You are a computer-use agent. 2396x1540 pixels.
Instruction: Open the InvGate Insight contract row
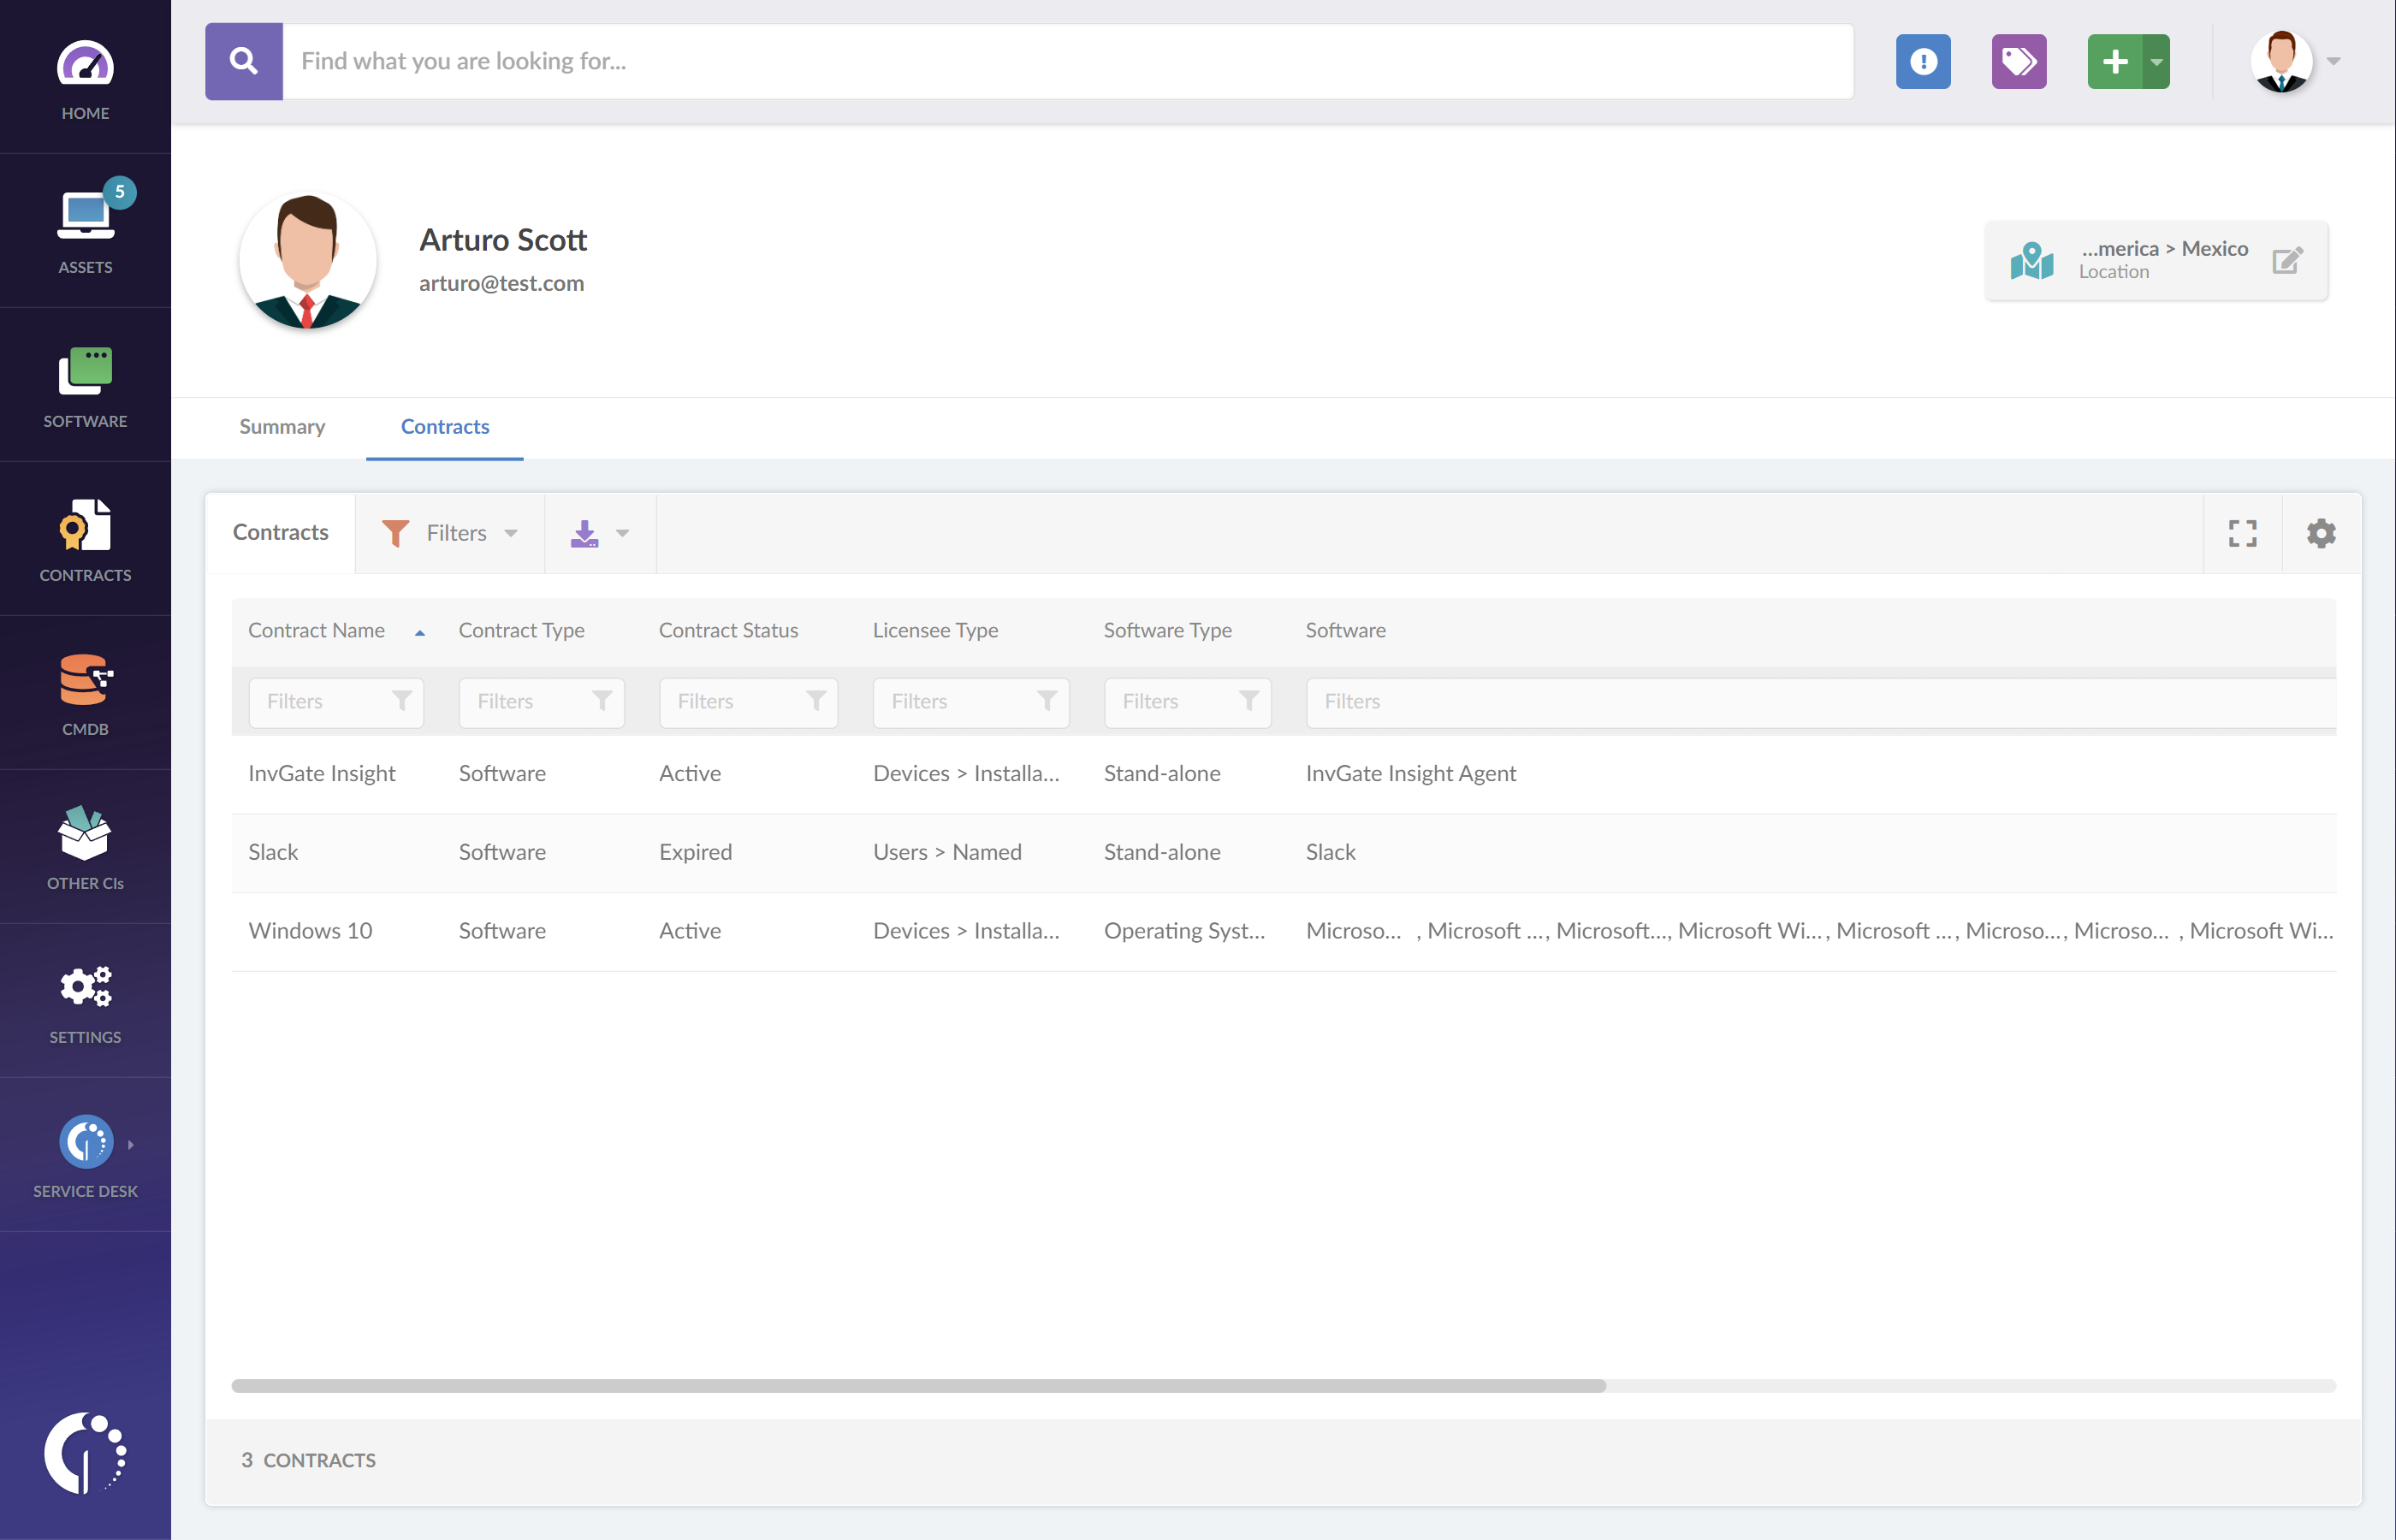[x=1284, y=774]
